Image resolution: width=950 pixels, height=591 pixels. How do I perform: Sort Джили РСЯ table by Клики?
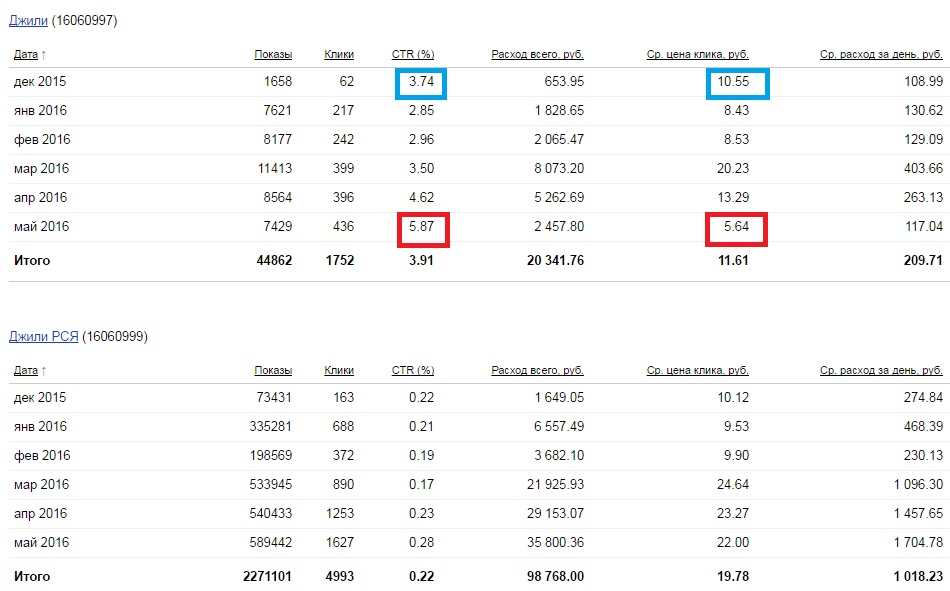pyautogui.click(x=339, y=371)
